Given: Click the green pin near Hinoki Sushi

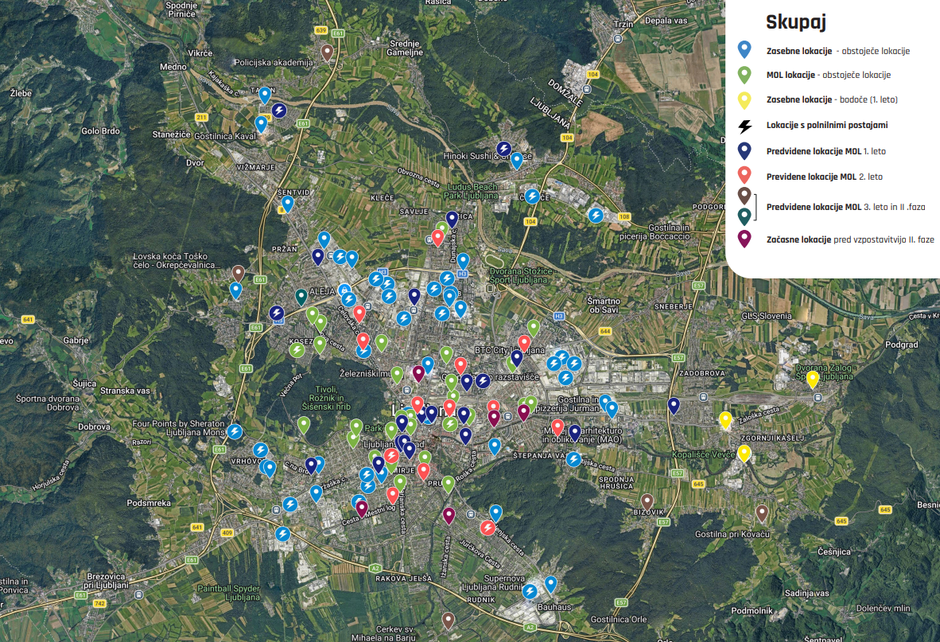Looking at the screenshot, I should pos(442,225).
